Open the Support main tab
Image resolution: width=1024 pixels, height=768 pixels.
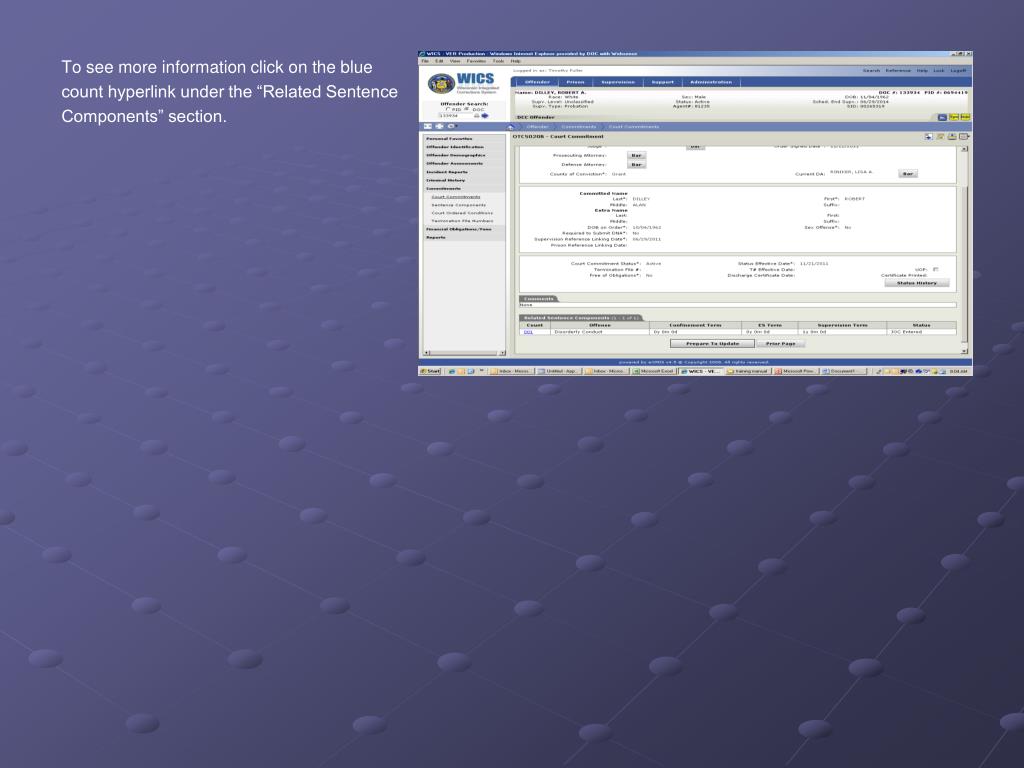pyautogui.click(x=662, y=82)
